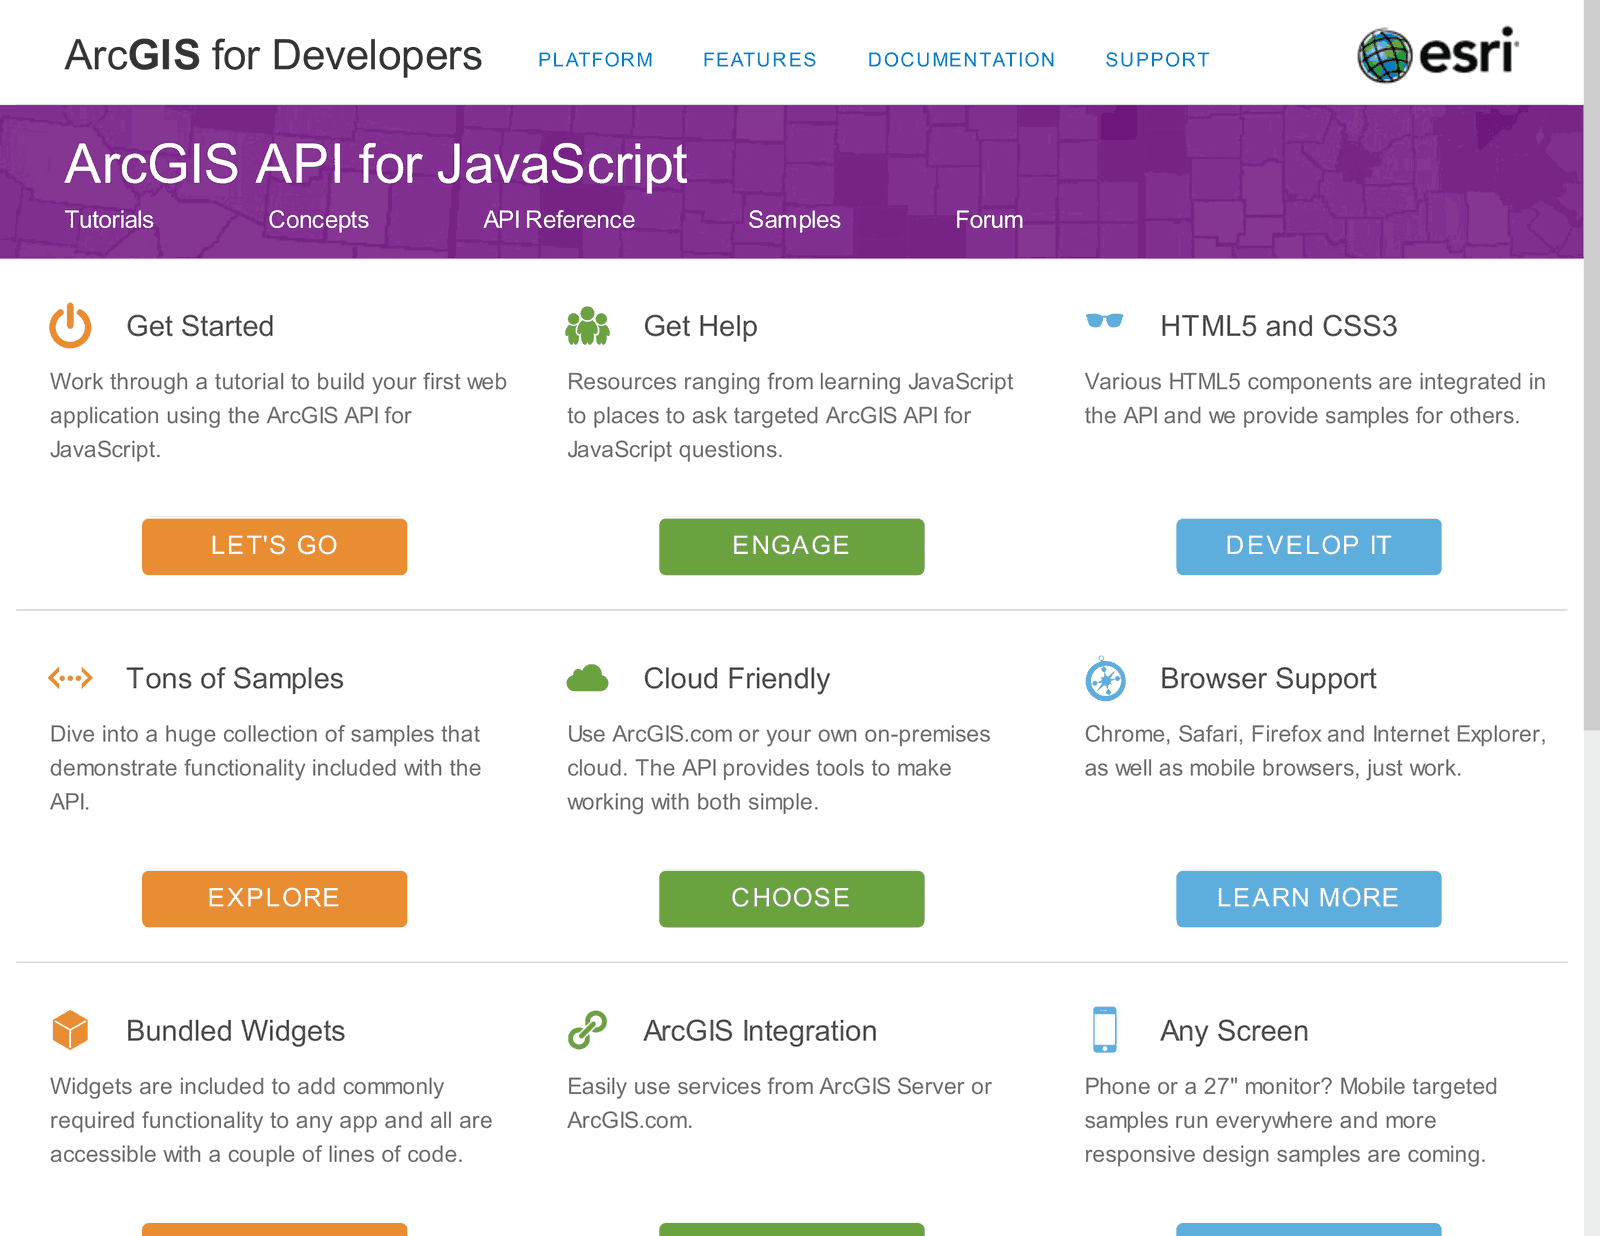This screenshot has height=1236, width=1600.
Task: Click the blue sunglasses icon for HTML5 and CSS3
Action: [1104, 321]
